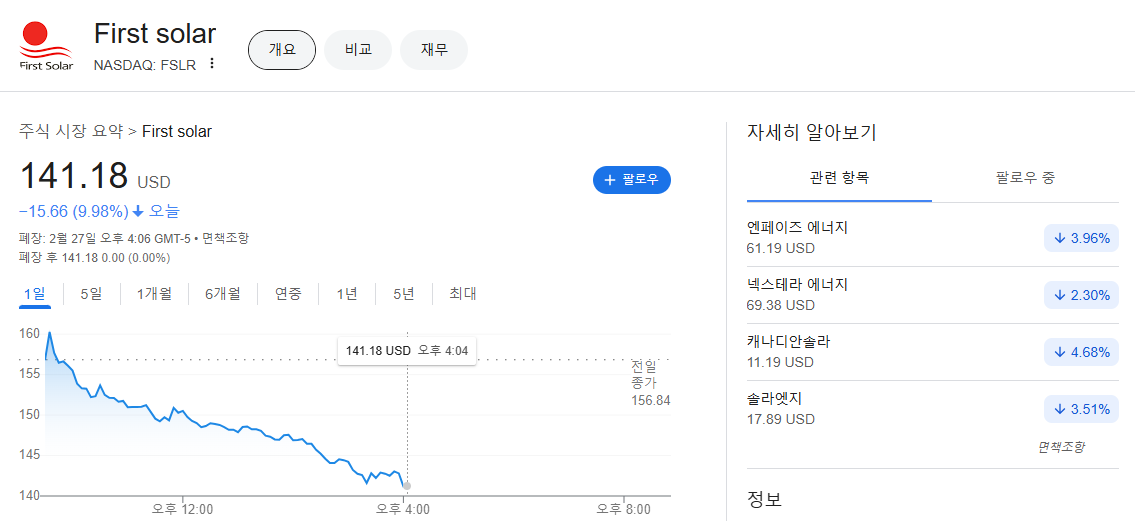Switch chart to 연중 range

click(287, 294)
